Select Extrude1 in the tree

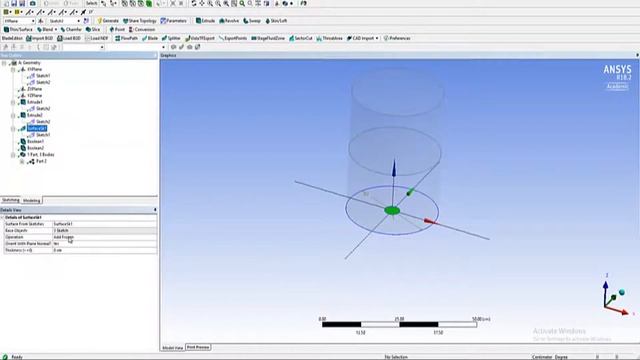35,102
